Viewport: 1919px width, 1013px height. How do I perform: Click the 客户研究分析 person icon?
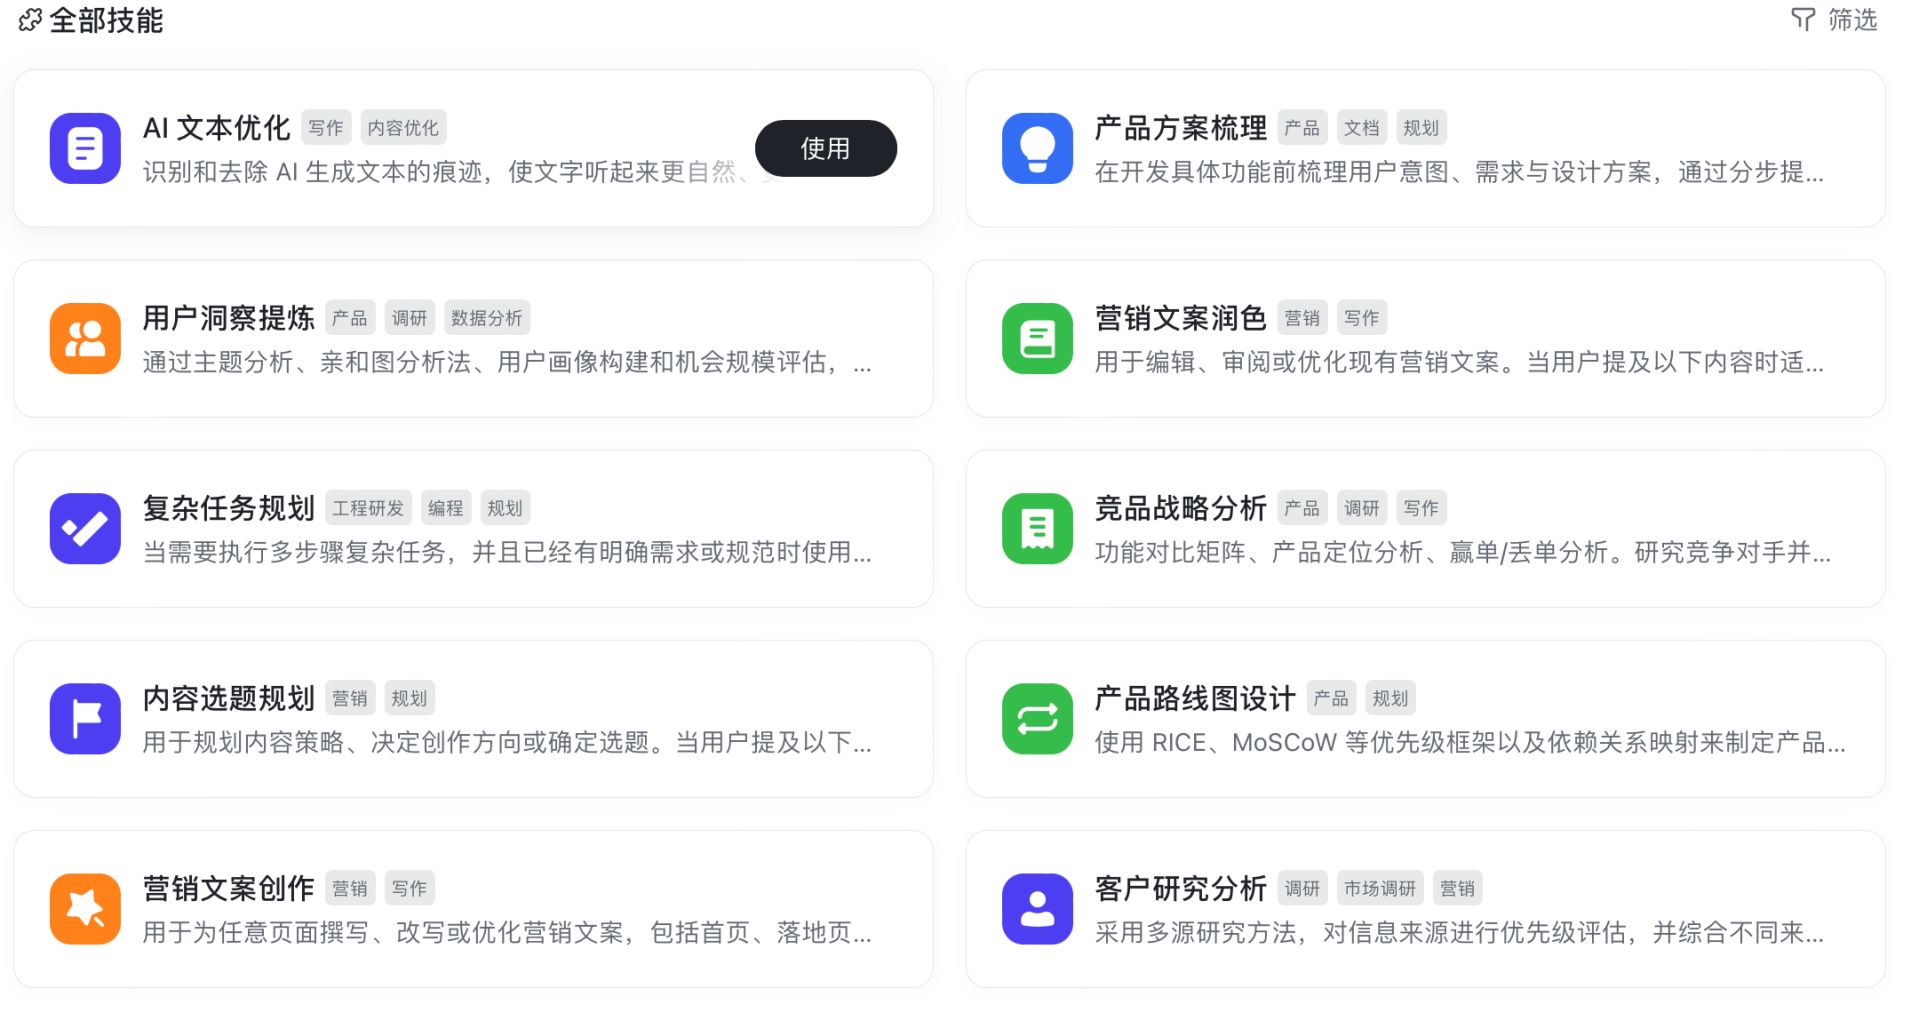pyautogui.click(x=1037, y=909)
